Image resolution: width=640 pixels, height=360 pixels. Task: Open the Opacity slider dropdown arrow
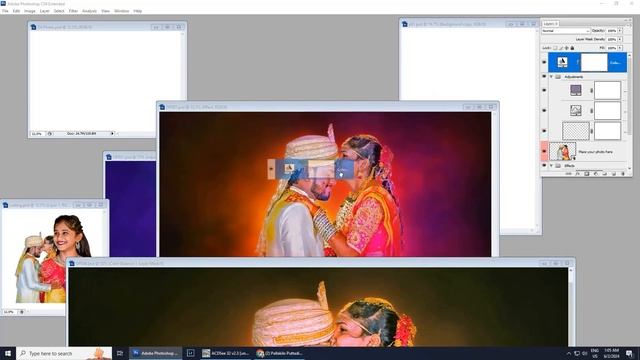(620, 31)
